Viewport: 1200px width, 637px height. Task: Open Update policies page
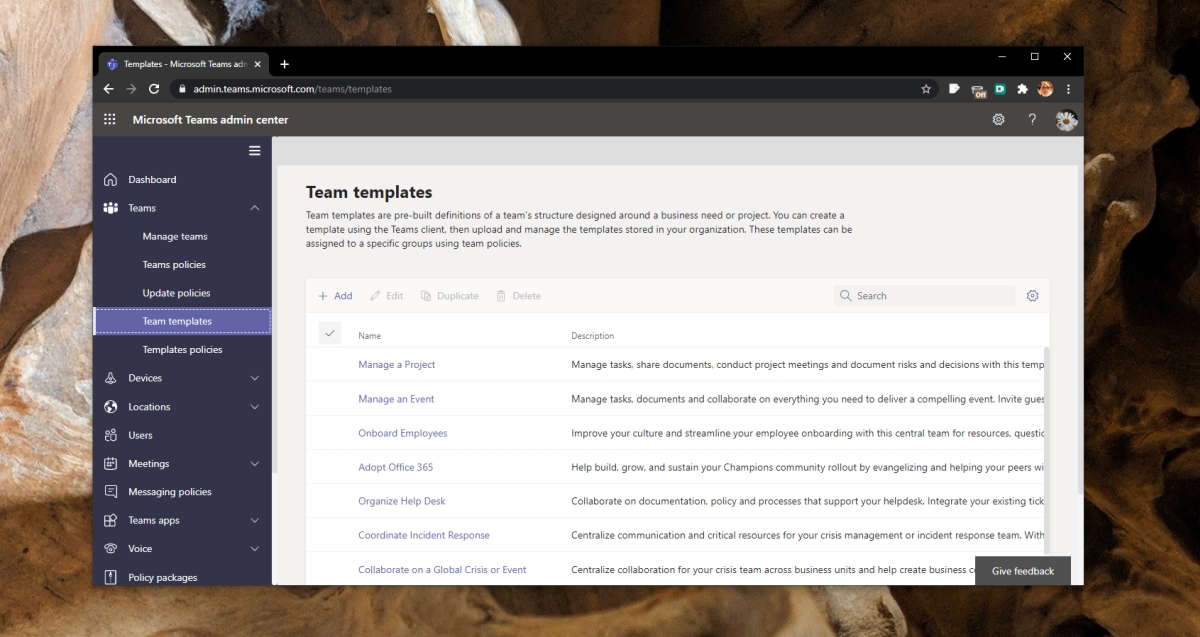[176, 293]
